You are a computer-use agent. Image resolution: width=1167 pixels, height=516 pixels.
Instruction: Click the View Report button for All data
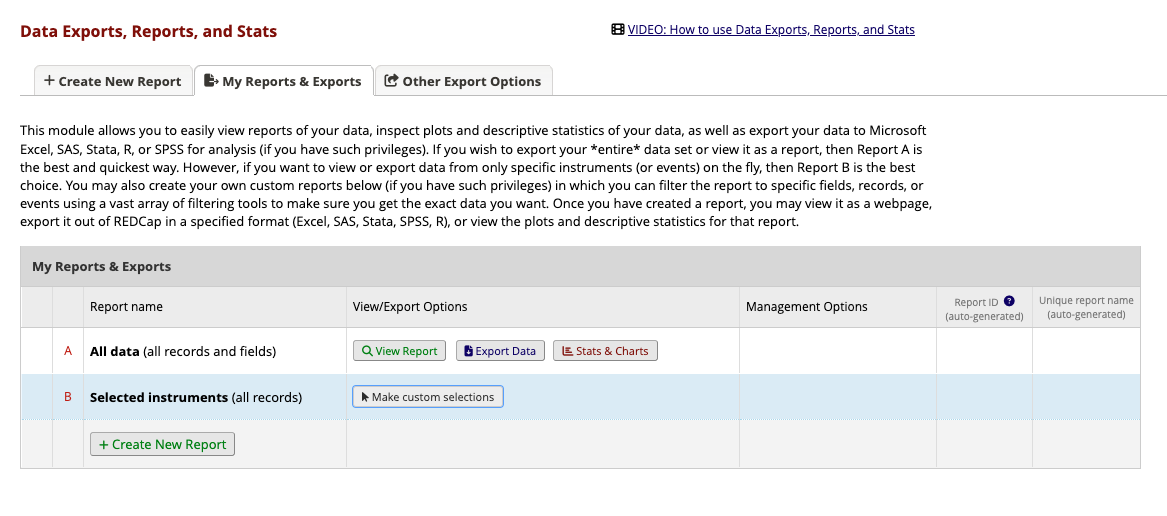(399, 351)
